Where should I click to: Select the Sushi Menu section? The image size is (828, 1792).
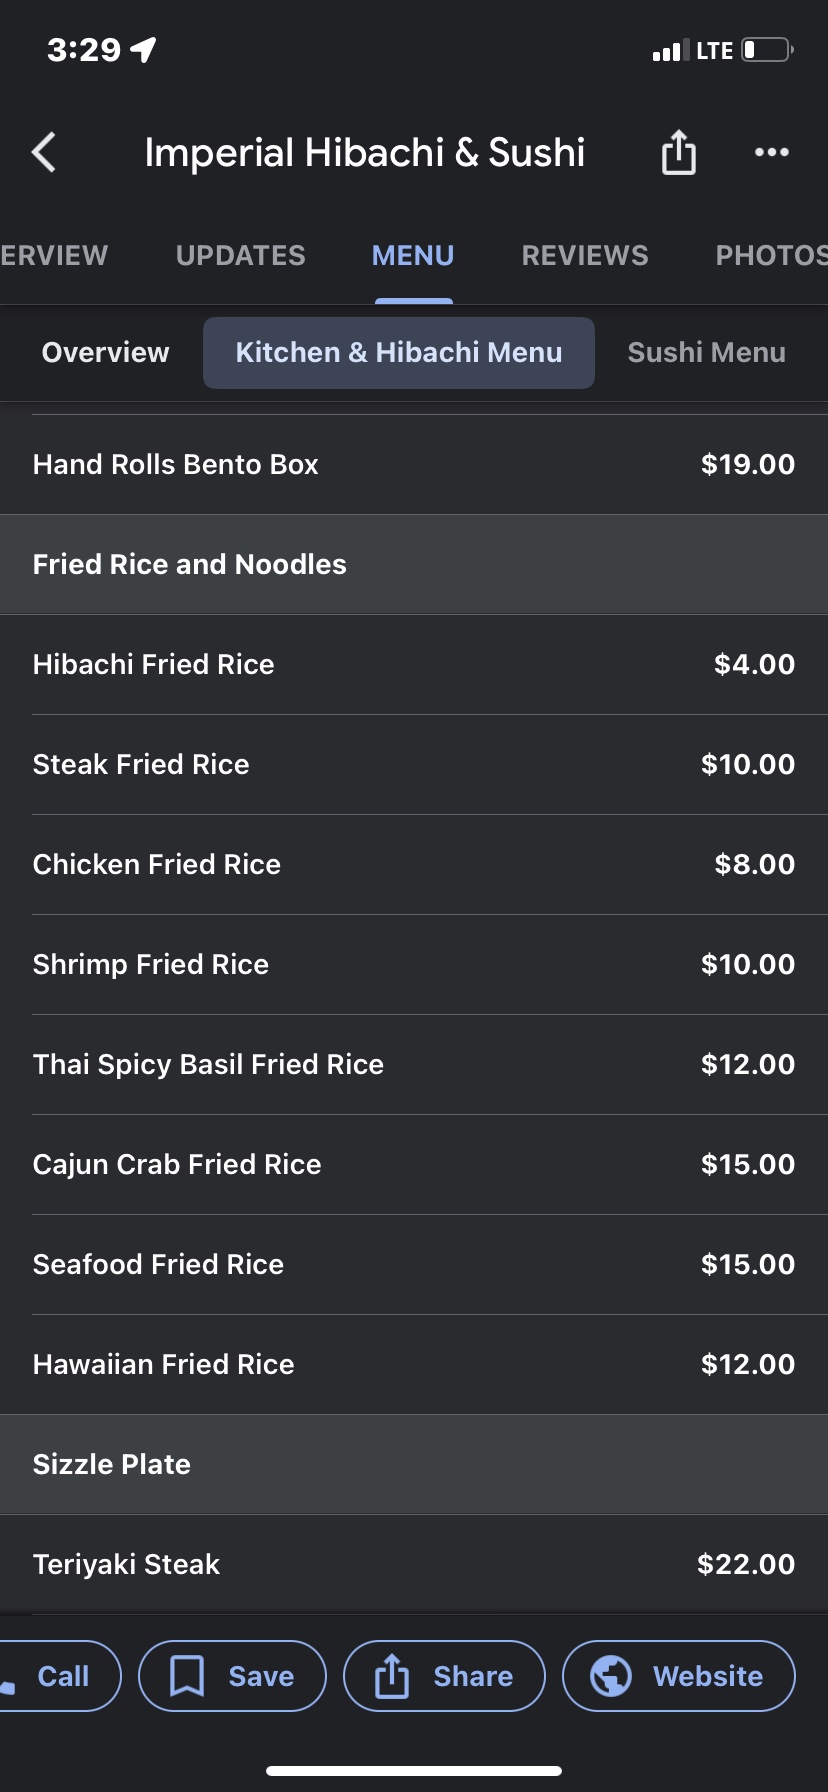pyautogui.click(x=706, y=353)
